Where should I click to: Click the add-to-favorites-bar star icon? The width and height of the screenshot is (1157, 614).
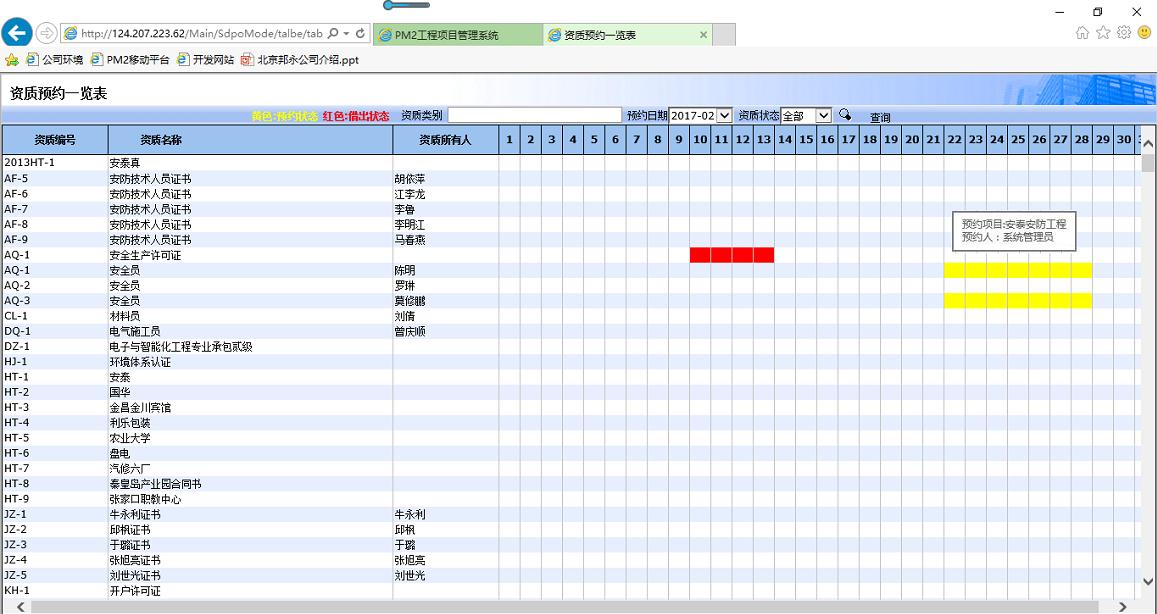12,60
